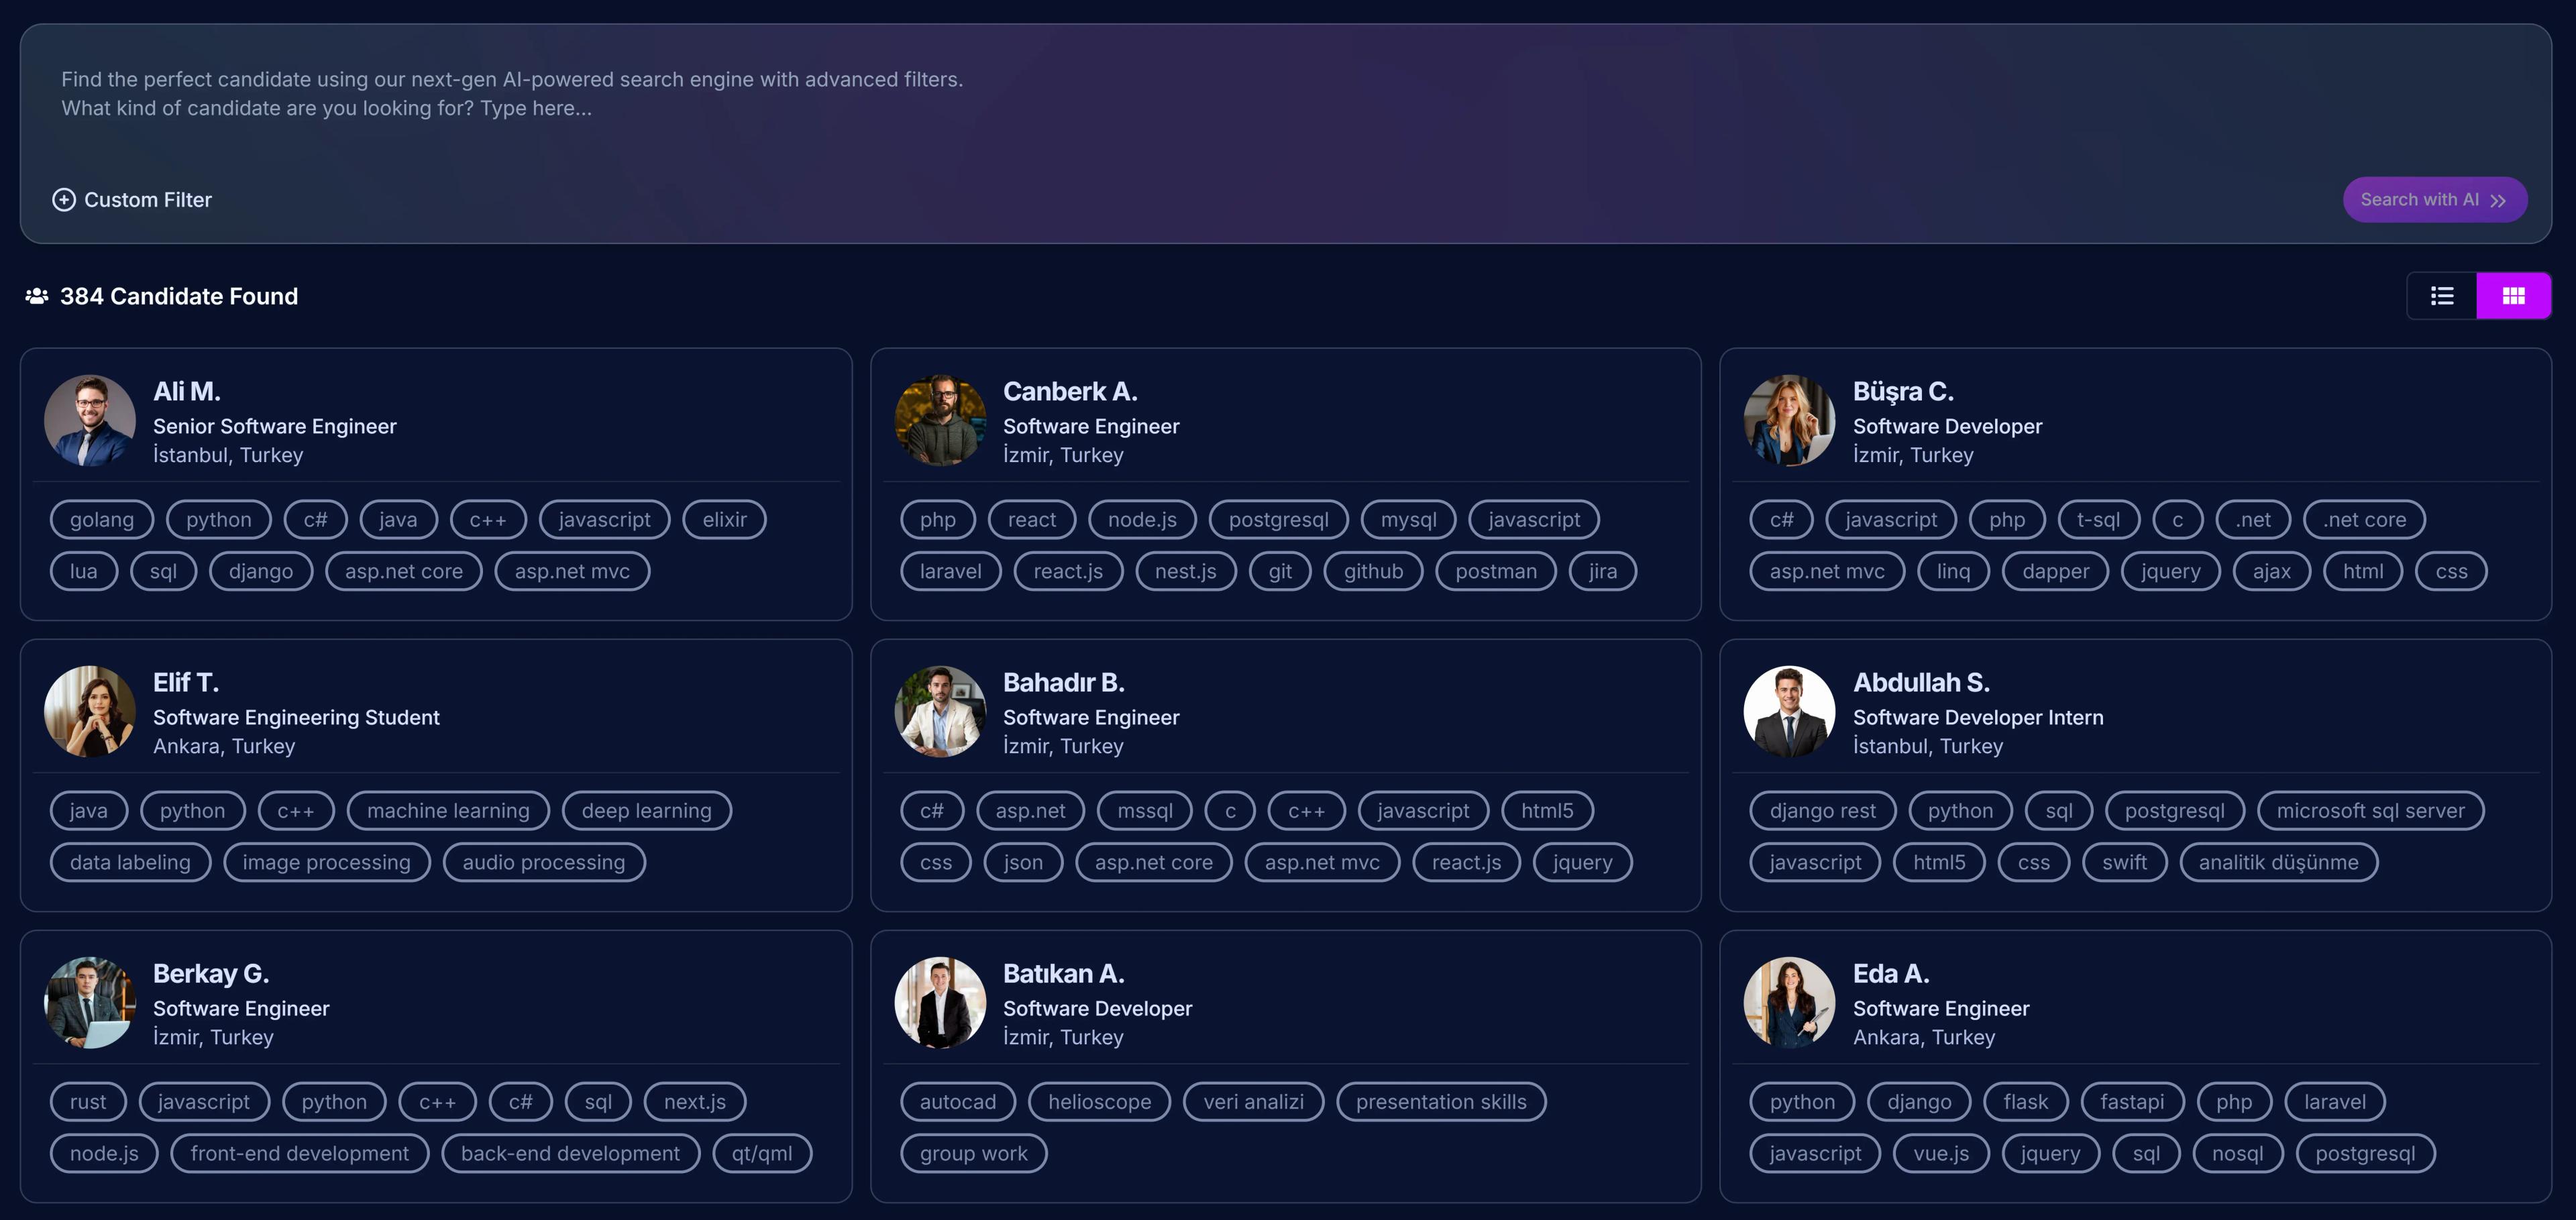Switch to list view using the list icon
Viewport: 2576px width, 1220px height.
(x=2442, y=295)
